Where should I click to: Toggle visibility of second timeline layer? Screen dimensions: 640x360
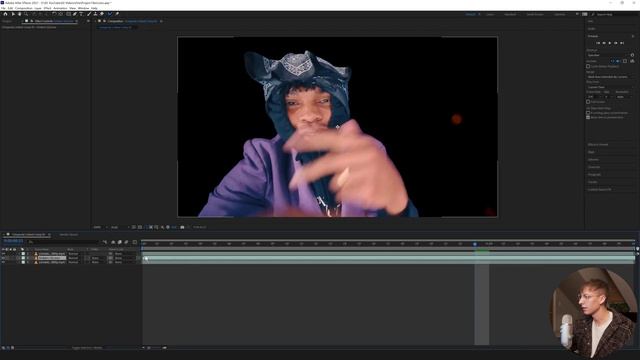[x=3, y=258]
